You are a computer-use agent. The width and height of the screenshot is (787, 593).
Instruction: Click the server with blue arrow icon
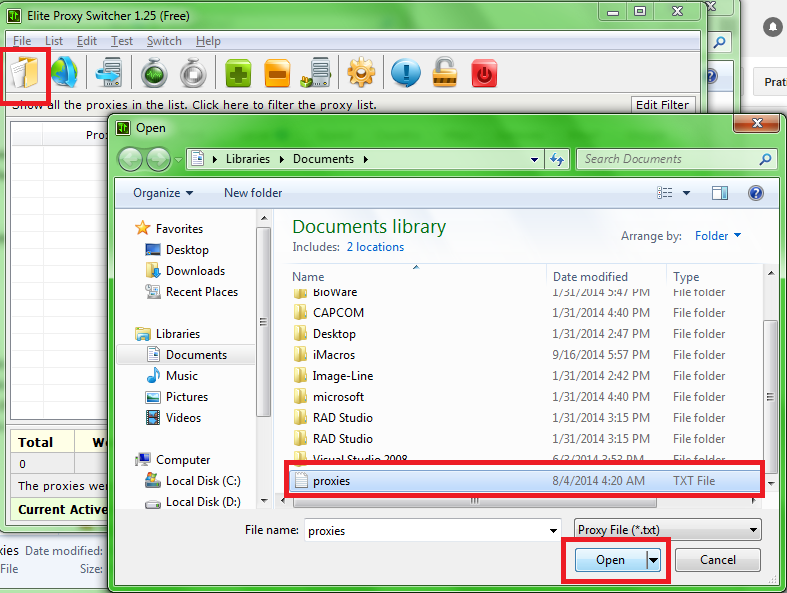[x=109, y=73]
